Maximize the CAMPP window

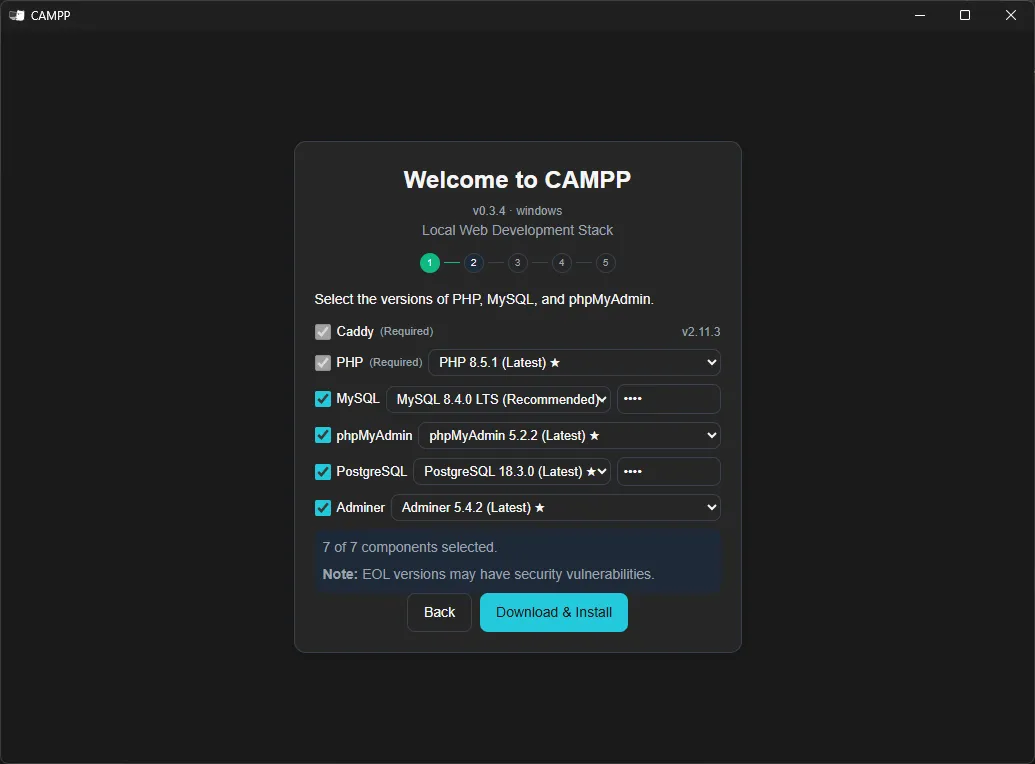(965, 15)
